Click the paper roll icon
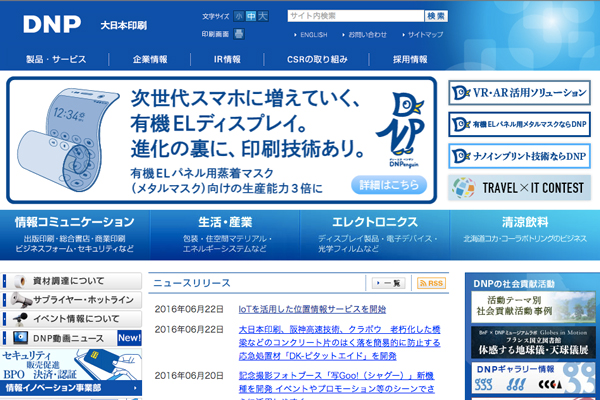The height and width of the screenshot is (400, 600). [19, 281]
